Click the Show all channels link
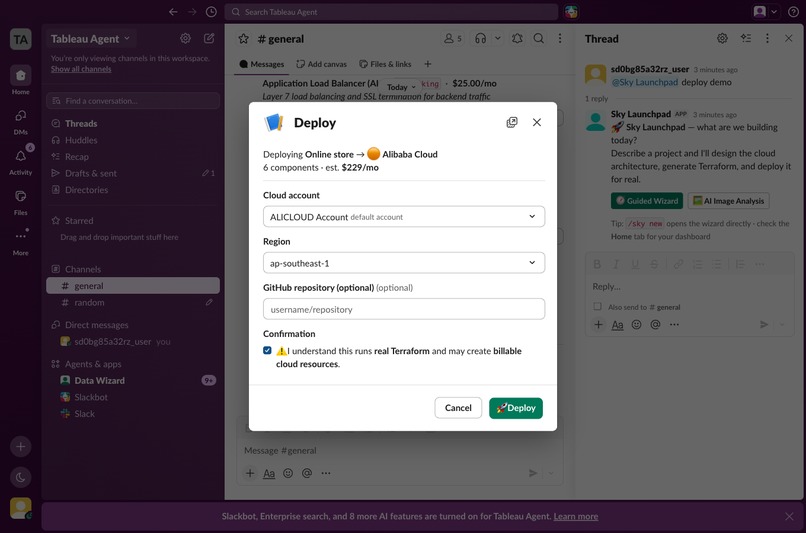This screenshot has height=533, width=806. coord(81,69)
